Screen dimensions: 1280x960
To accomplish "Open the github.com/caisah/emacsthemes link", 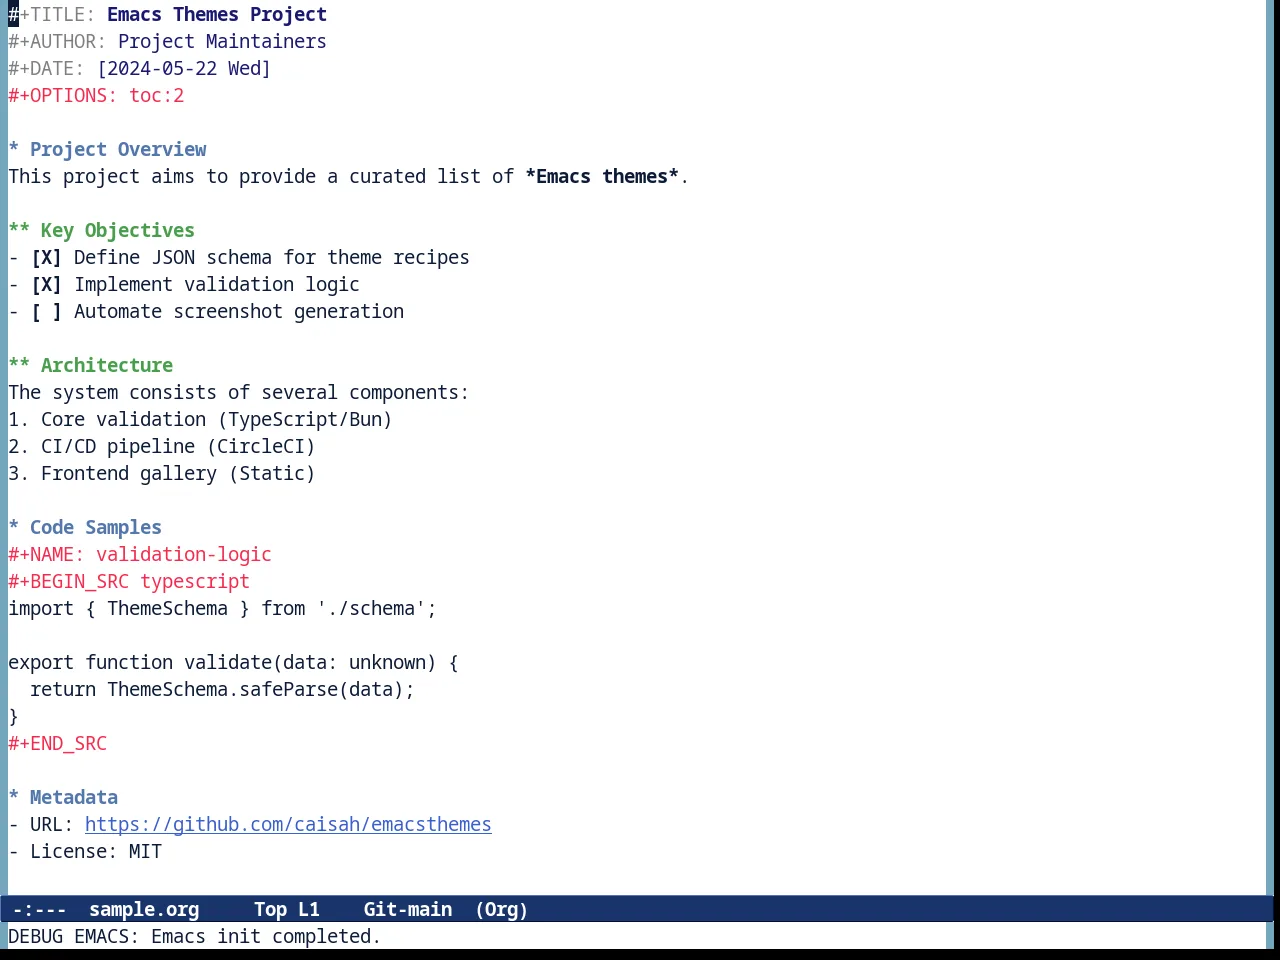I will [x=288, y=824].
